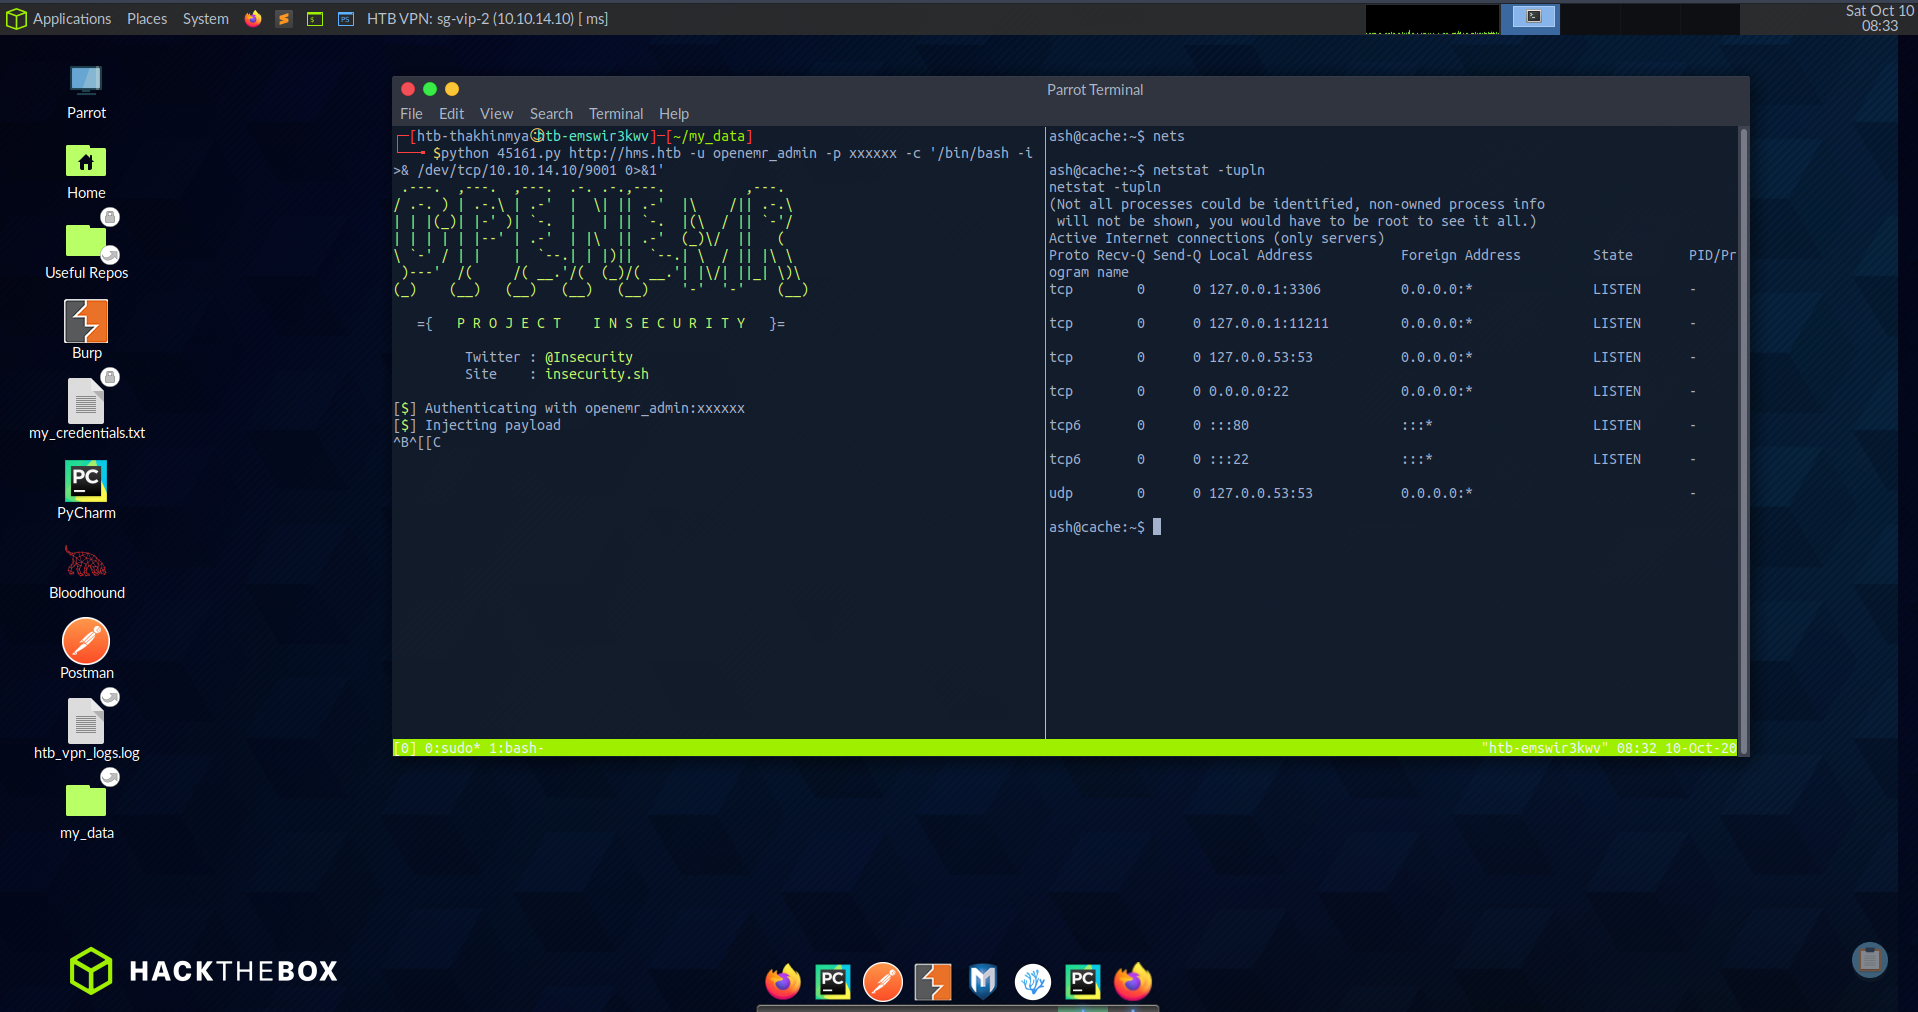Screen dimensions: 1918x1012
Task: Click the insecurity.sh site text
Action: point(596,374)
